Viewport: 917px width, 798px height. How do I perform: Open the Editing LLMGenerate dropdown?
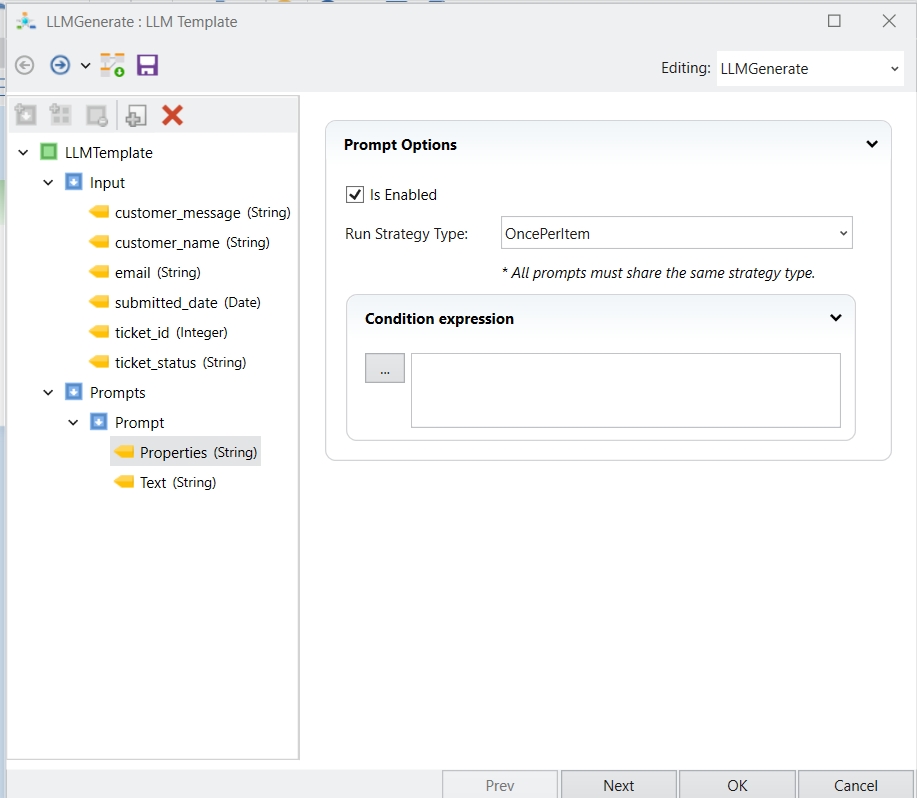[809, 69]
